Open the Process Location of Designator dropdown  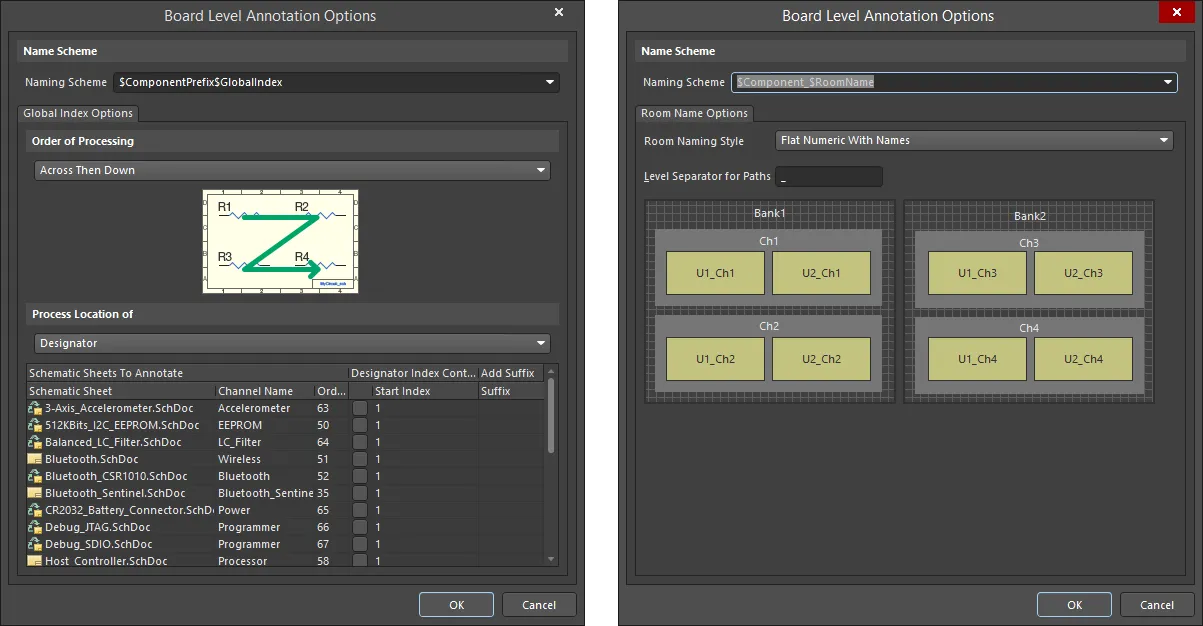(x=292, y=343)
